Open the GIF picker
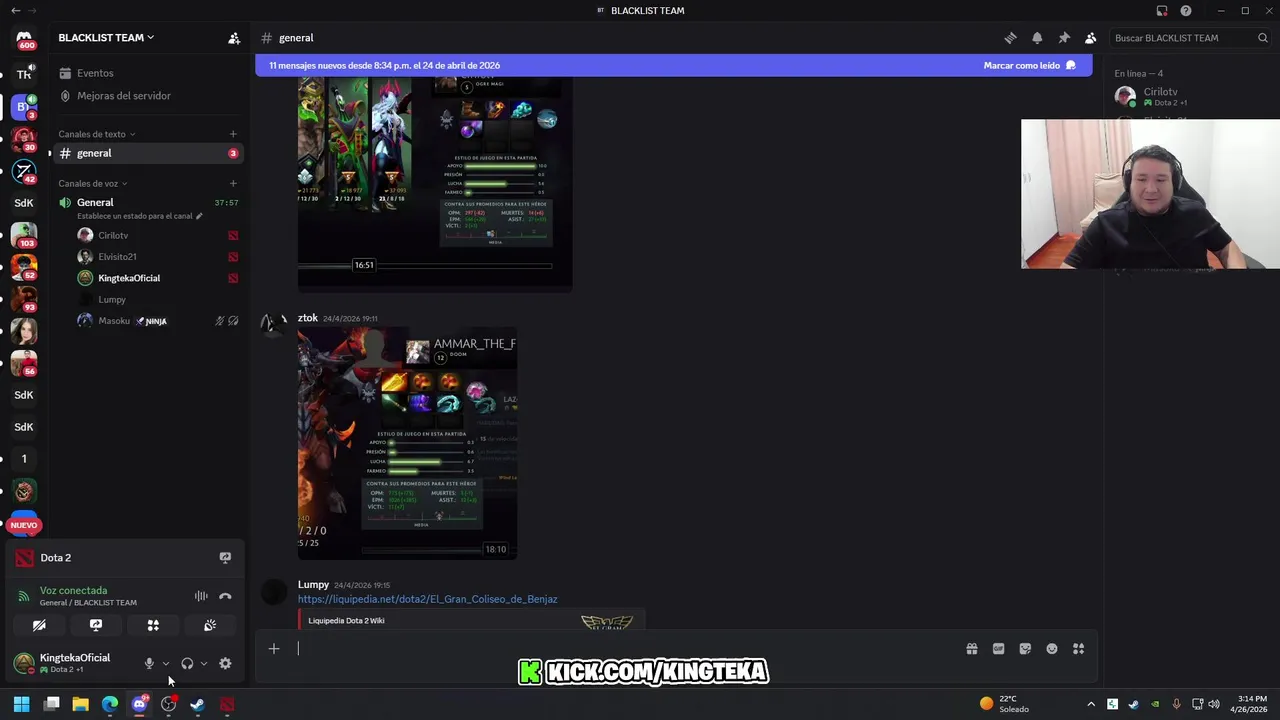Screen dimensions: 1280x720 (x=998, y=648)
